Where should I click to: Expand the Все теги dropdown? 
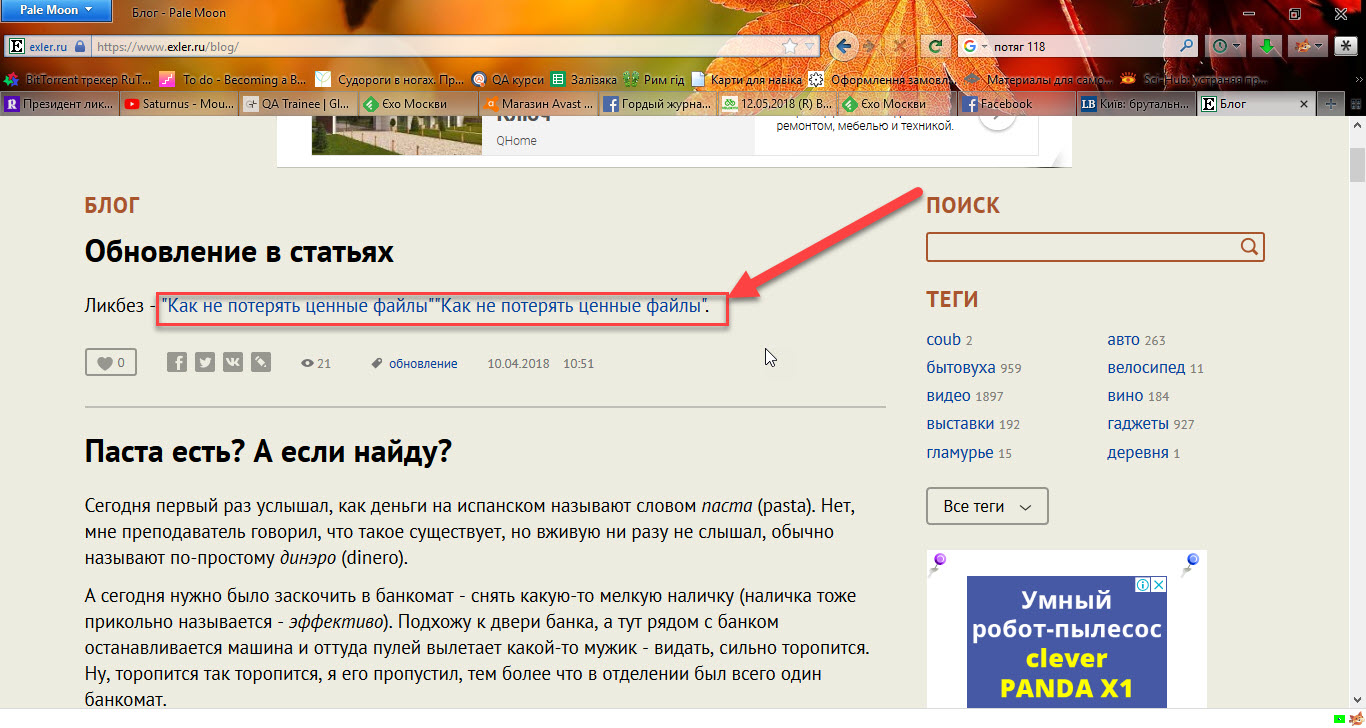click(987, 507)
